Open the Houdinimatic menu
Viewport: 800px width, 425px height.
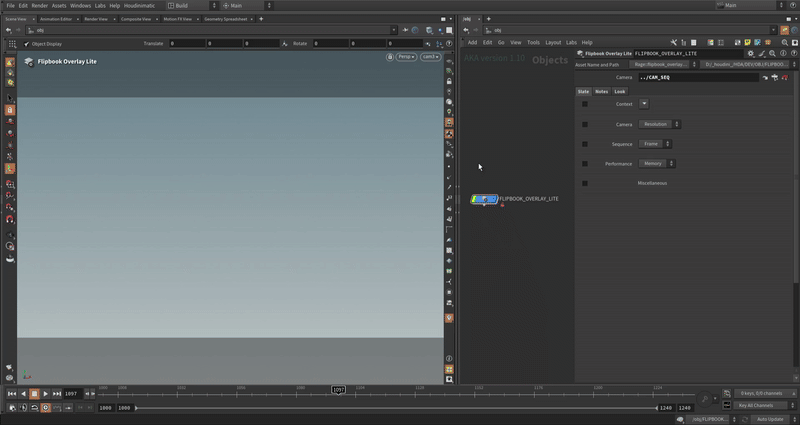pos(139,6)
